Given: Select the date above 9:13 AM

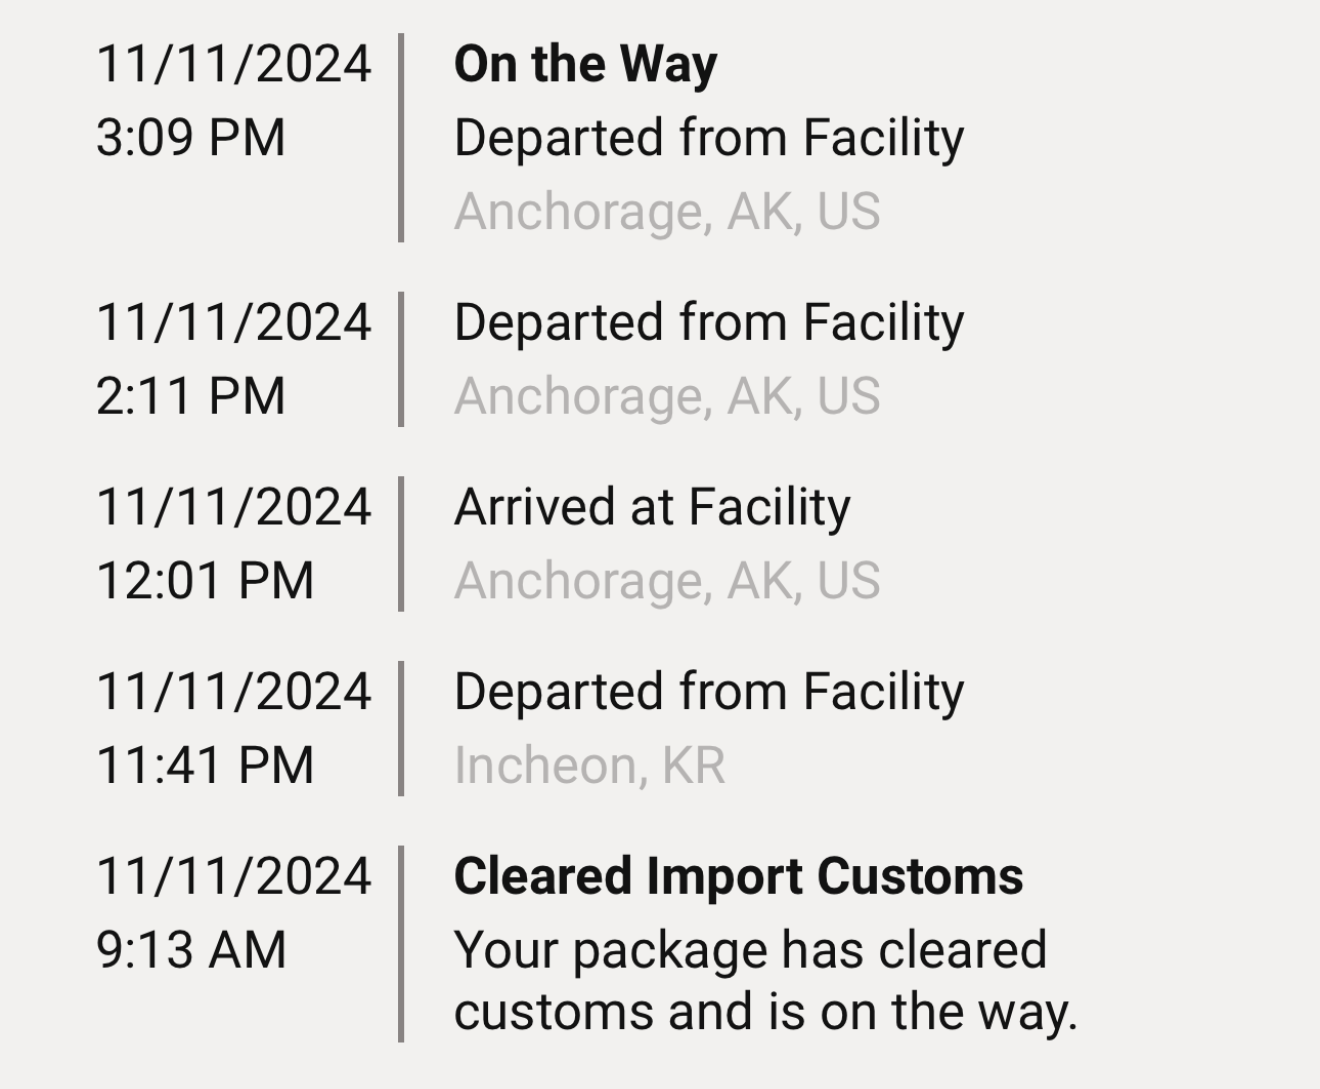Looking at the screenshot, I should click(234, 877).
